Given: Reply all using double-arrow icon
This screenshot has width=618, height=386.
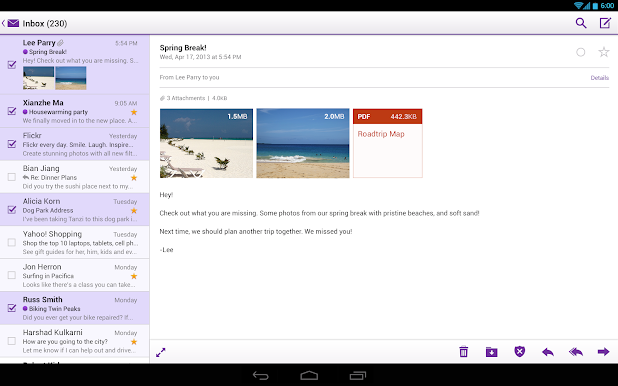Looking at the screenshot, I should (576, 352).
